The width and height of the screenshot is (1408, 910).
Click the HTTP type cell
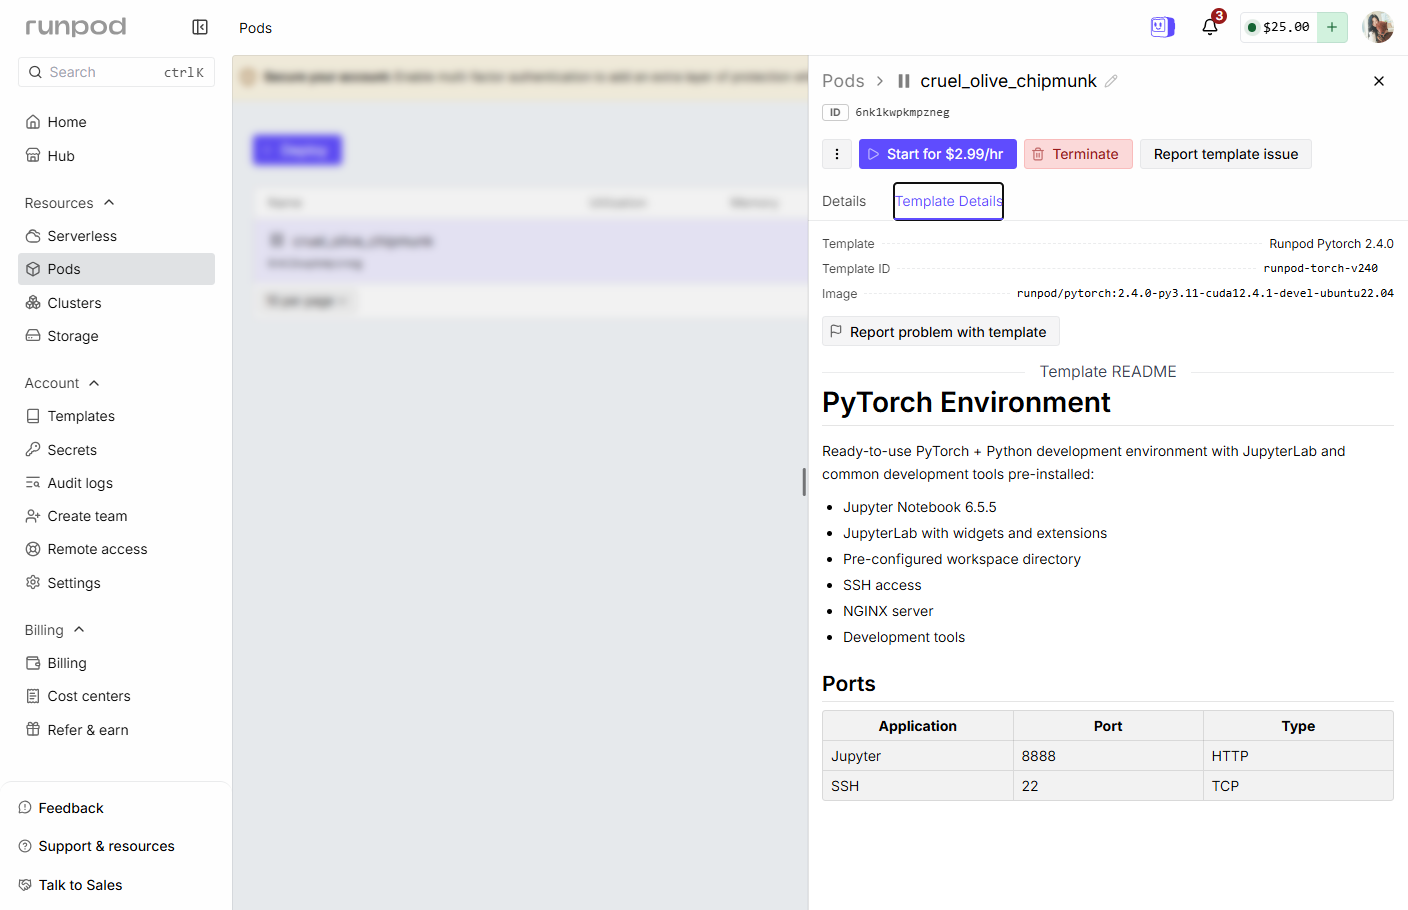[1298, 756]
